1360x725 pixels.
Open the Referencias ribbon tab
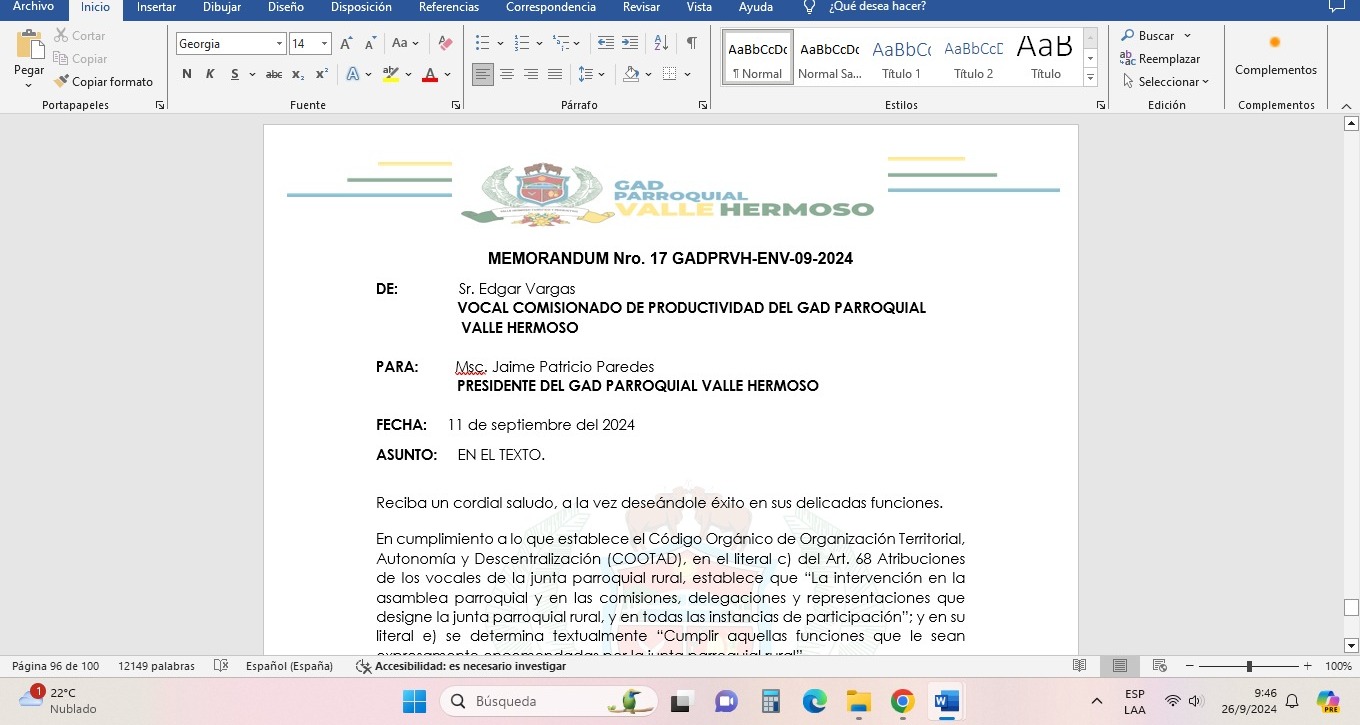coord(448,7)
